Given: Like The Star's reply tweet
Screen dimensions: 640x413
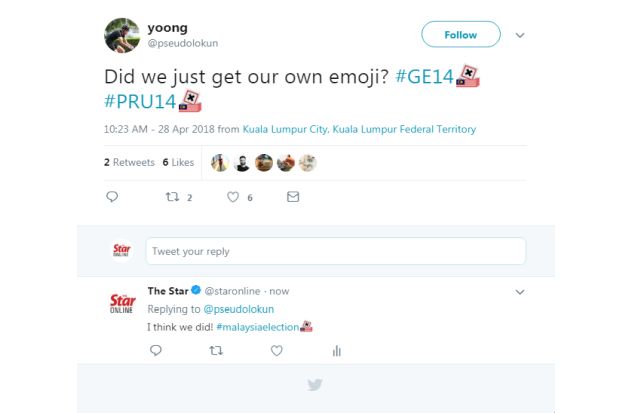Looking at the screenshot, I should [277, 350].
